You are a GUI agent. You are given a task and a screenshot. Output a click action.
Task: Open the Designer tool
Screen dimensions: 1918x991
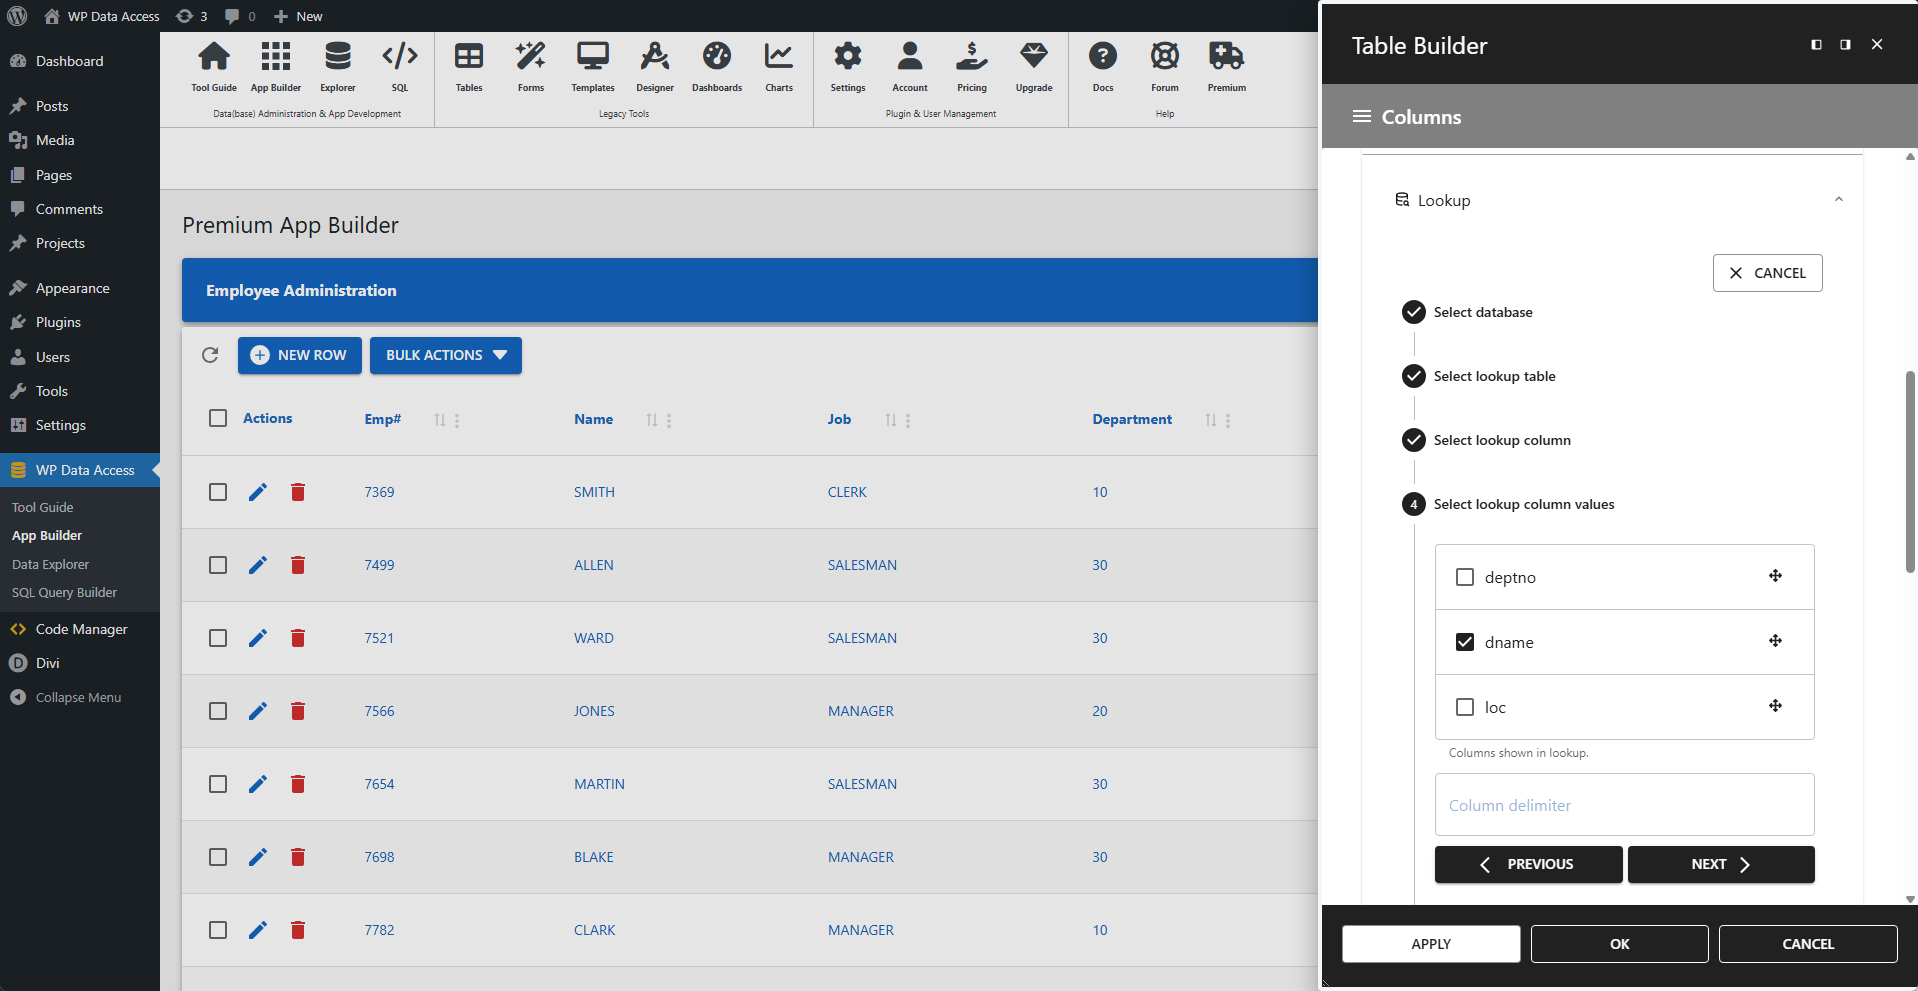[x=654, y=65]
